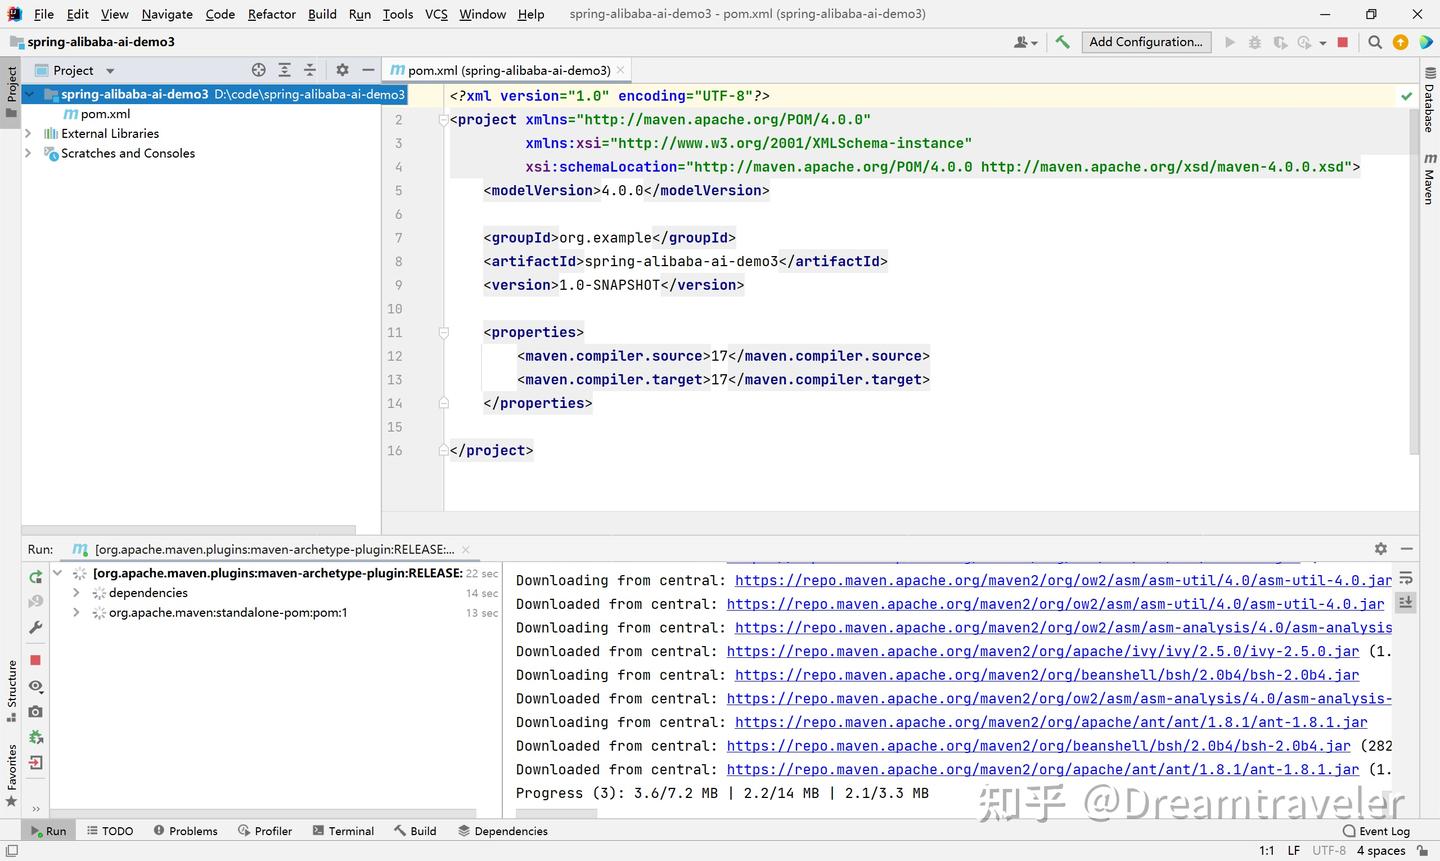Stop the running process from the Run panel sidebar
This screenshot has height=861, width=1440.
click(36, 660)
